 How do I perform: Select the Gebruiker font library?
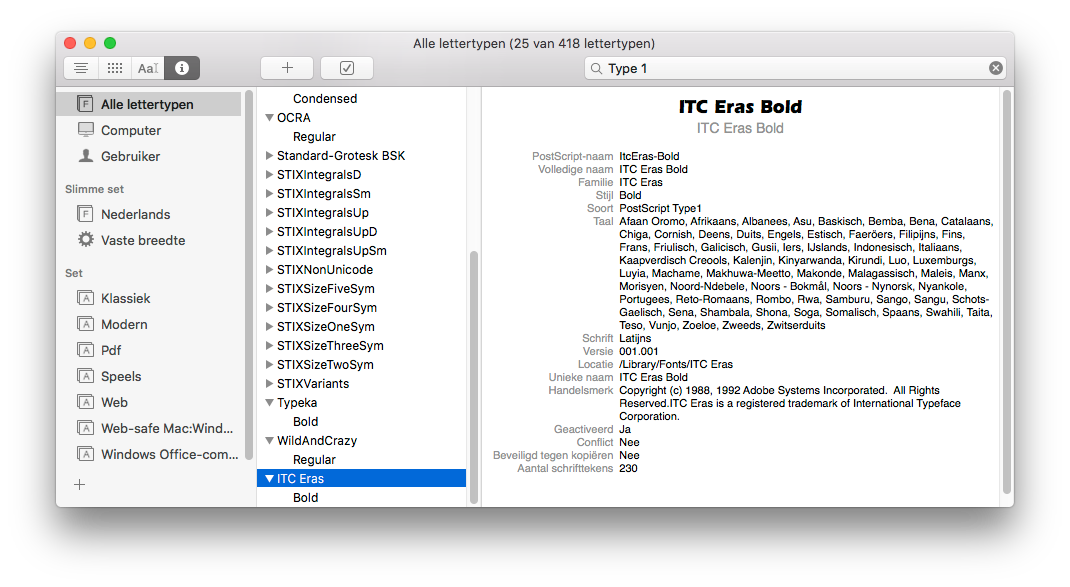coord(130,156)
